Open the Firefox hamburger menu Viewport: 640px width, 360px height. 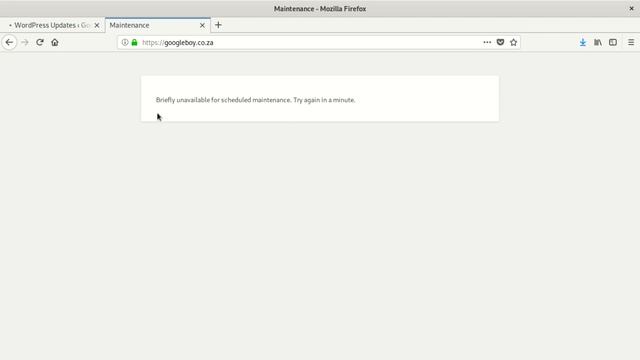(x=631, y=42)
